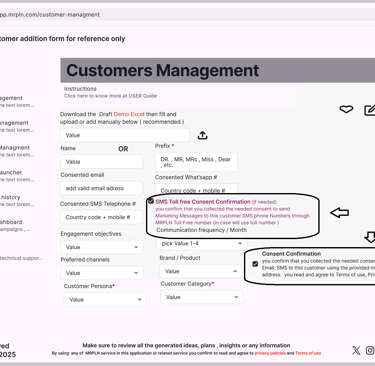Click the Consented What'sapp number field
The image size is (375, 366).
tap(196, 189)
